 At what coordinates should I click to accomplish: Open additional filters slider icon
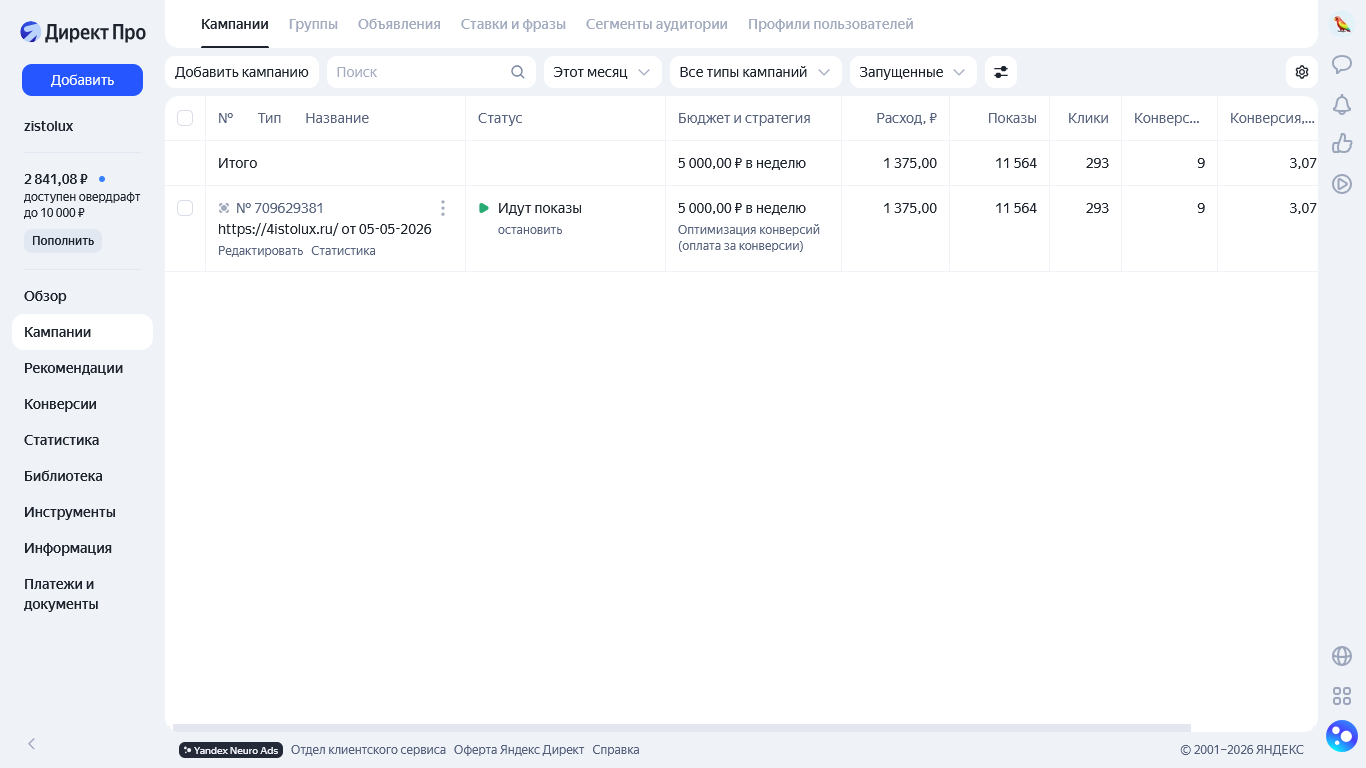pyautogui.click(x=1001, y=72)
